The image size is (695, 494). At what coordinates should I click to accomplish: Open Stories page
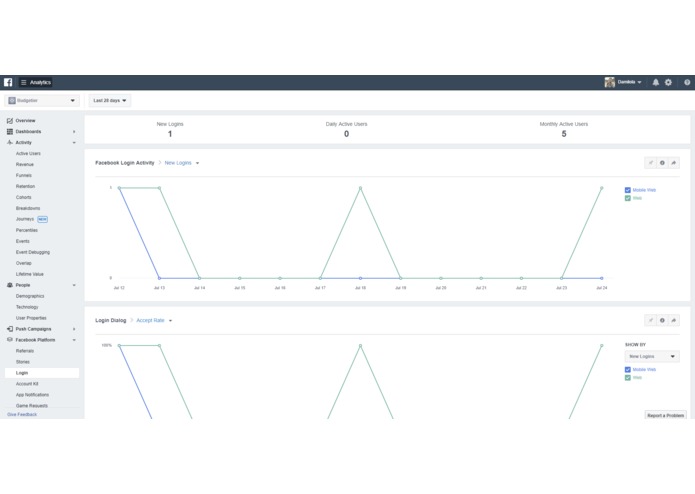(23, 362)
